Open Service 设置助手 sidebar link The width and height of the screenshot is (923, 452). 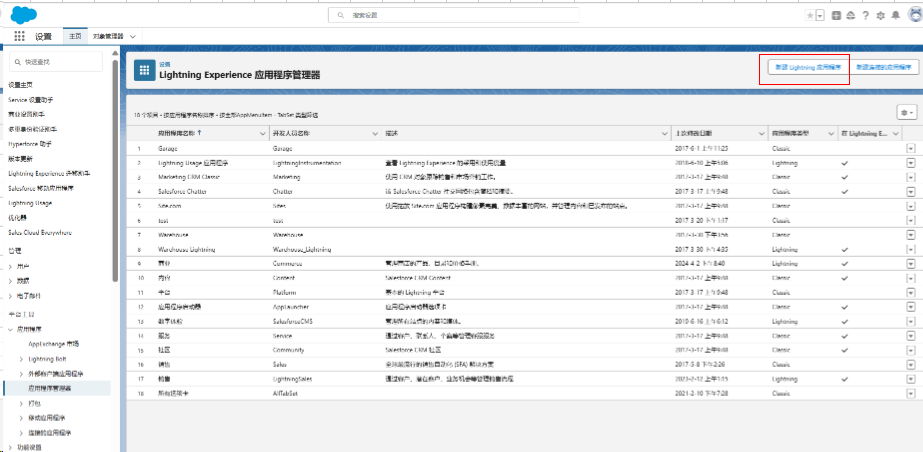pos(30,99)
